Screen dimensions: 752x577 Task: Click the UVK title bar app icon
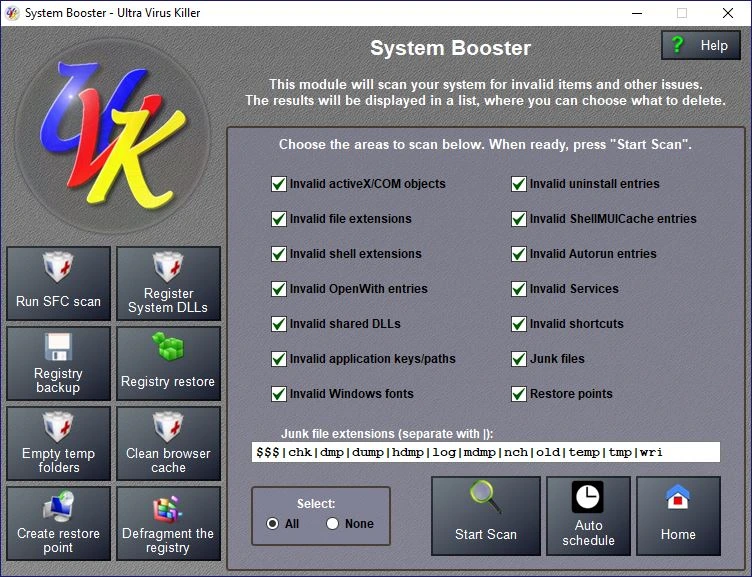12,13
